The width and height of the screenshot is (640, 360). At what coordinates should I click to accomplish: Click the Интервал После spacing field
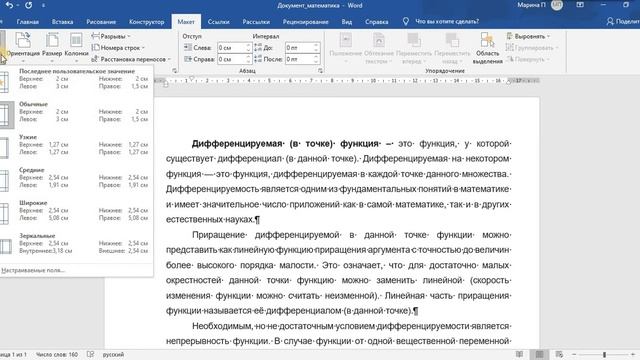299,59
